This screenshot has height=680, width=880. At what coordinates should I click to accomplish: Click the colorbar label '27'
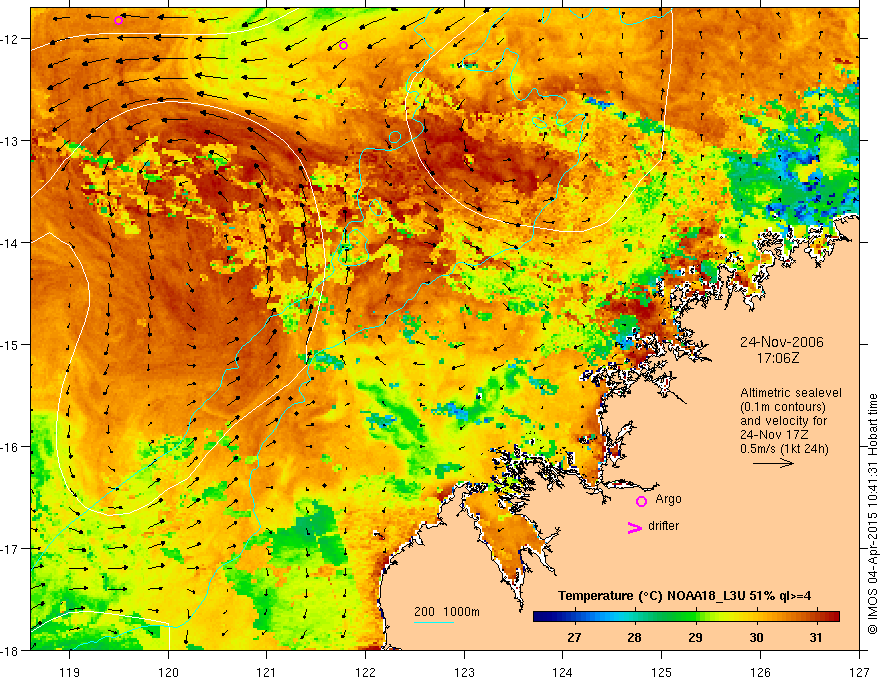[574, 637]
